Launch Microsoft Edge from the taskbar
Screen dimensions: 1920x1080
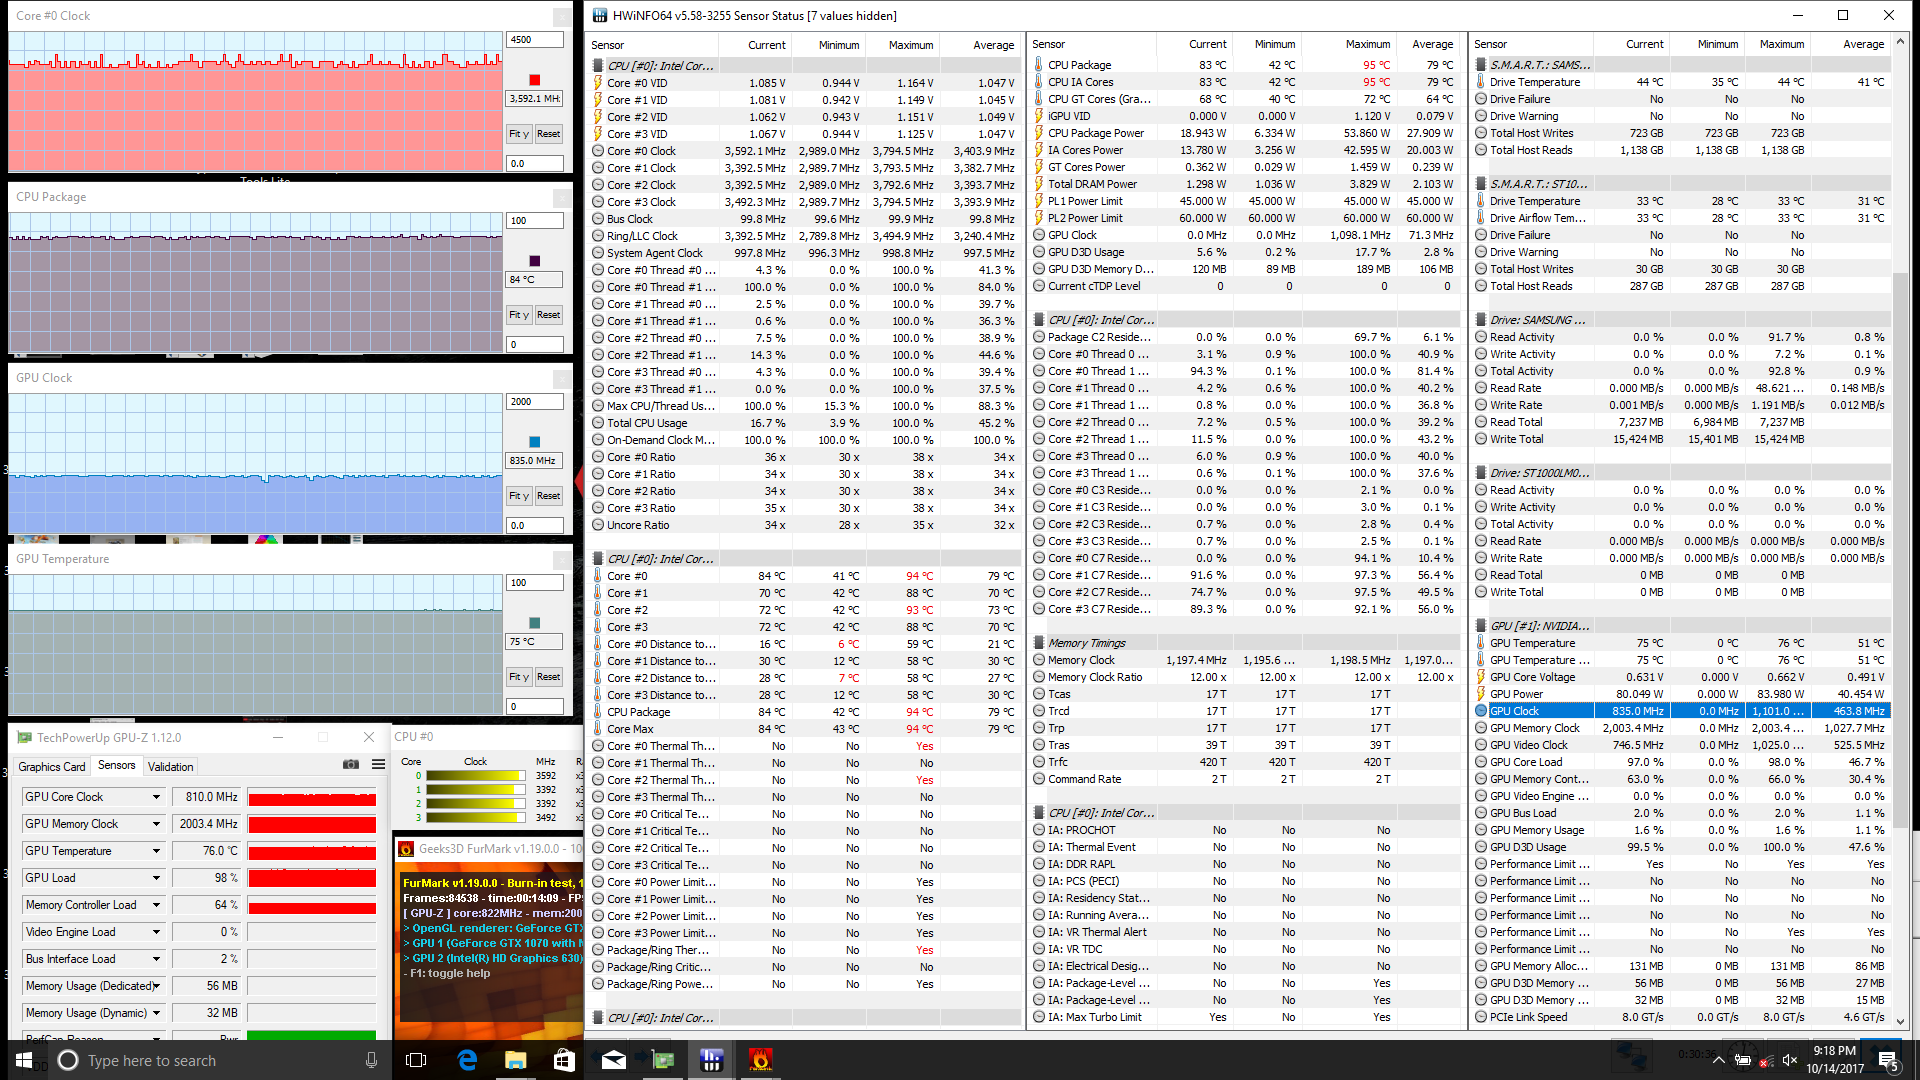tap(467, 1060)
